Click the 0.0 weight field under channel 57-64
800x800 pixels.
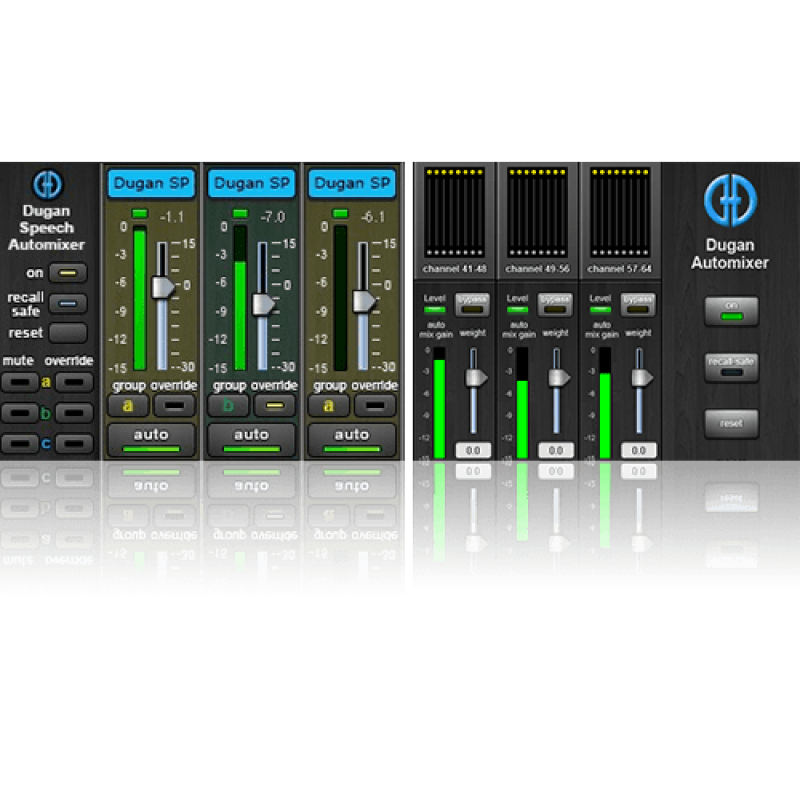[638, 451]
